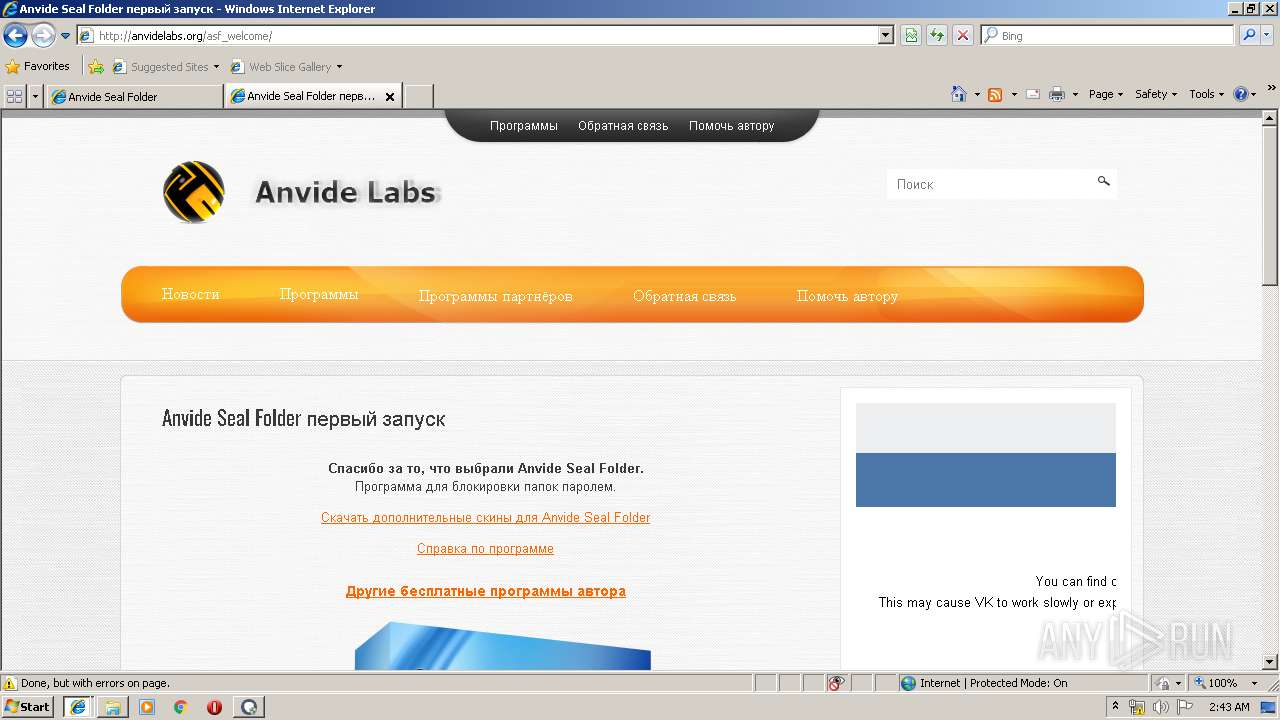Click the popup blocker status icon
This screenshot has height=720, width=1280.
click(836, 683)
